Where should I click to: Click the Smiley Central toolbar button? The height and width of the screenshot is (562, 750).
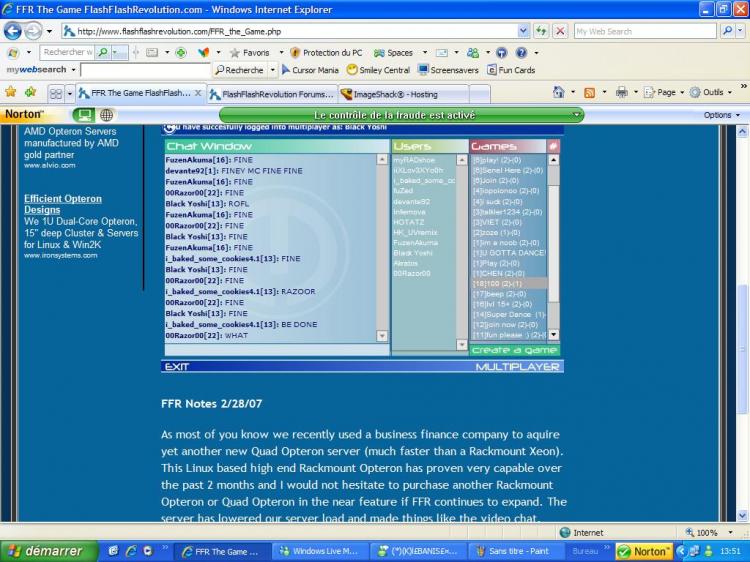(x=378, y=70)
